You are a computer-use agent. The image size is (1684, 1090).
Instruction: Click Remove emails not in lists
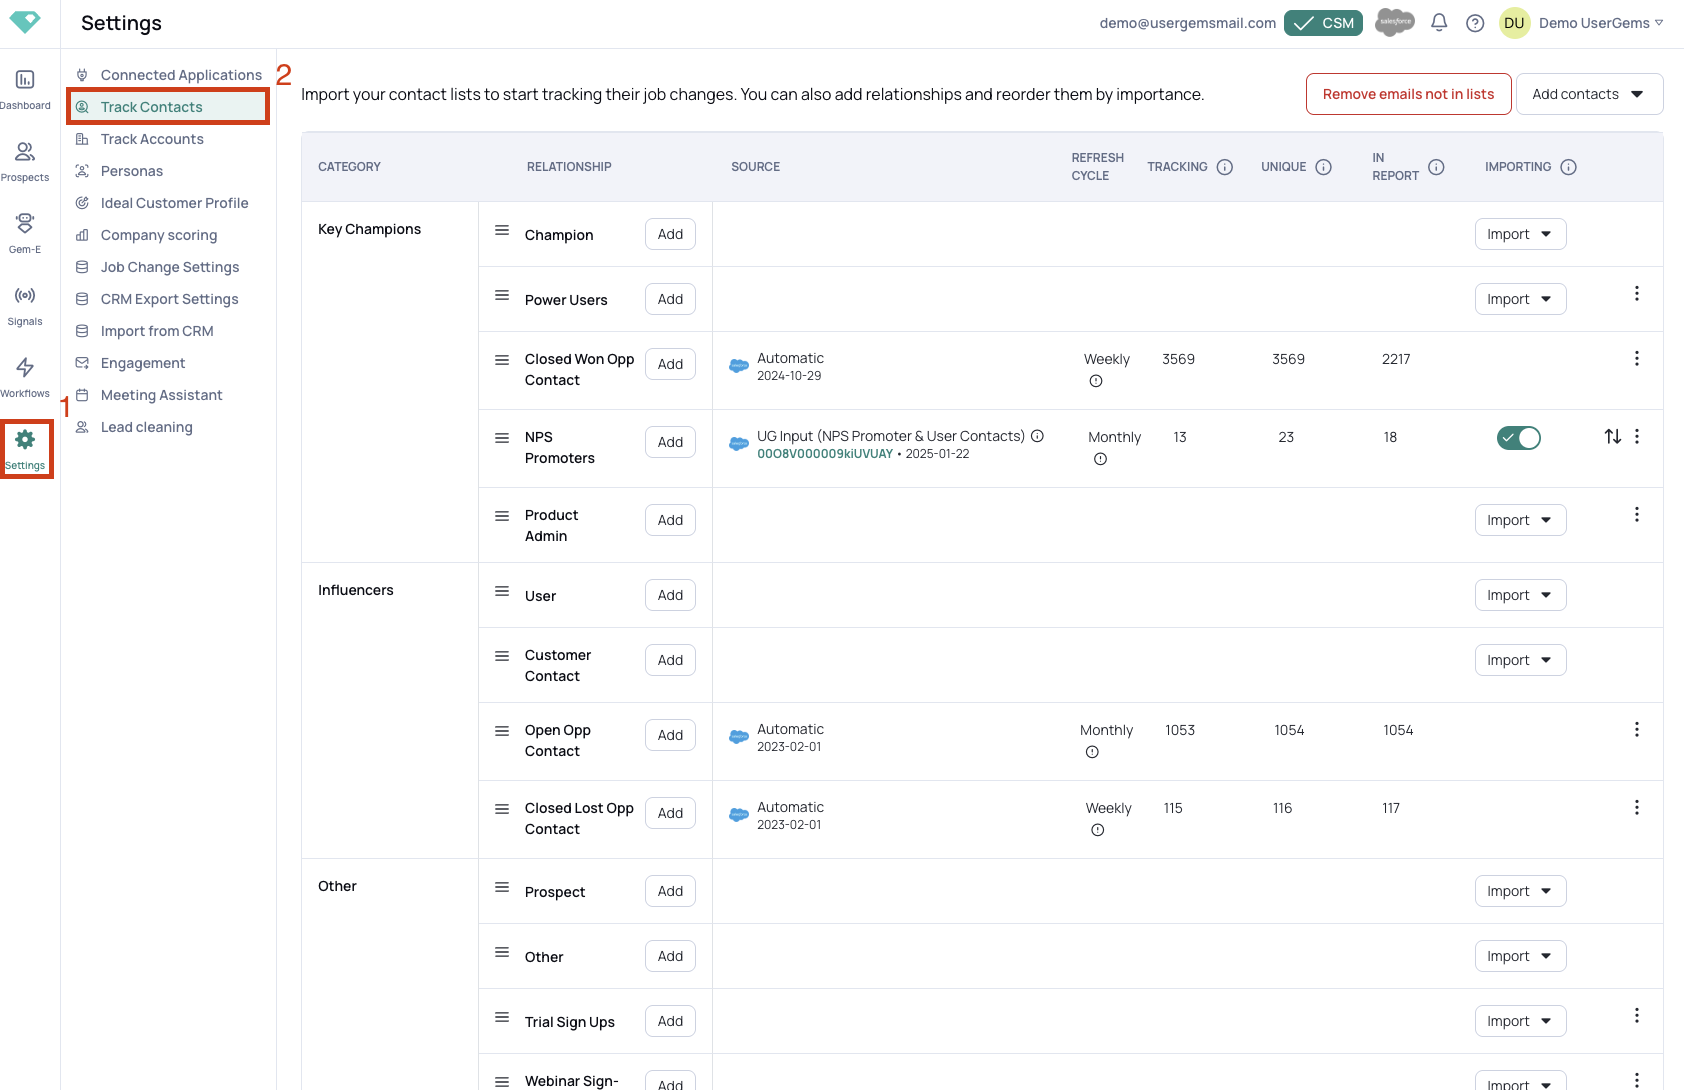[1408, 94]
